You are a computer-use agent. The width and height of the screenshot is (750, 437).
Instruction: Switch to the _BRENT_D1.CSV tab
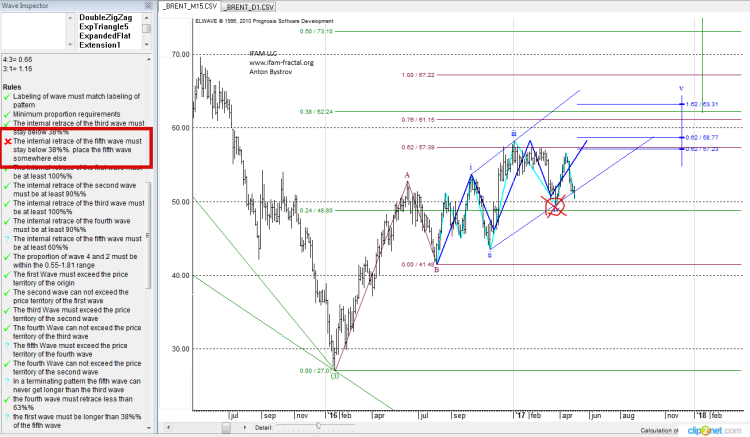click(x=252, y=6)
